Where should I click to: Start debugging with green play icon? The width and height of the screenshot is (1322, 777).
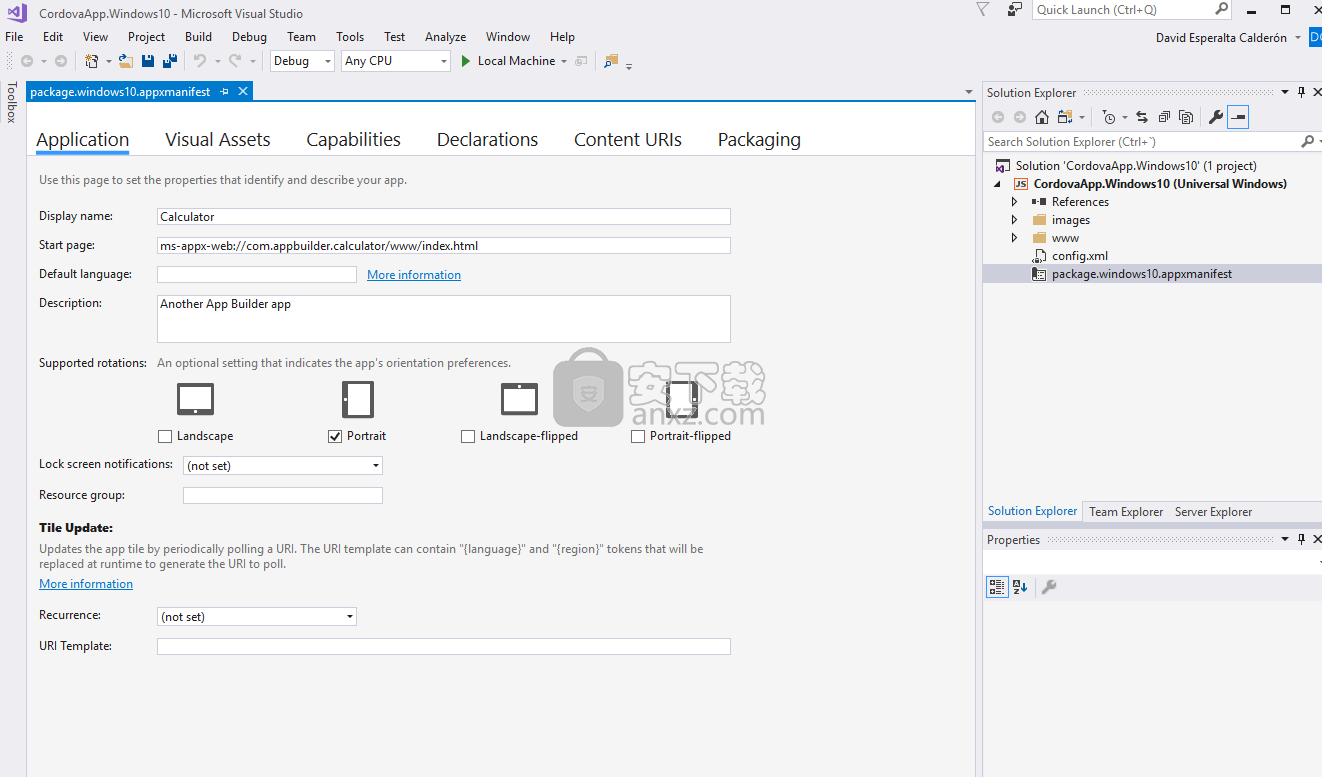tap(466, 61)
